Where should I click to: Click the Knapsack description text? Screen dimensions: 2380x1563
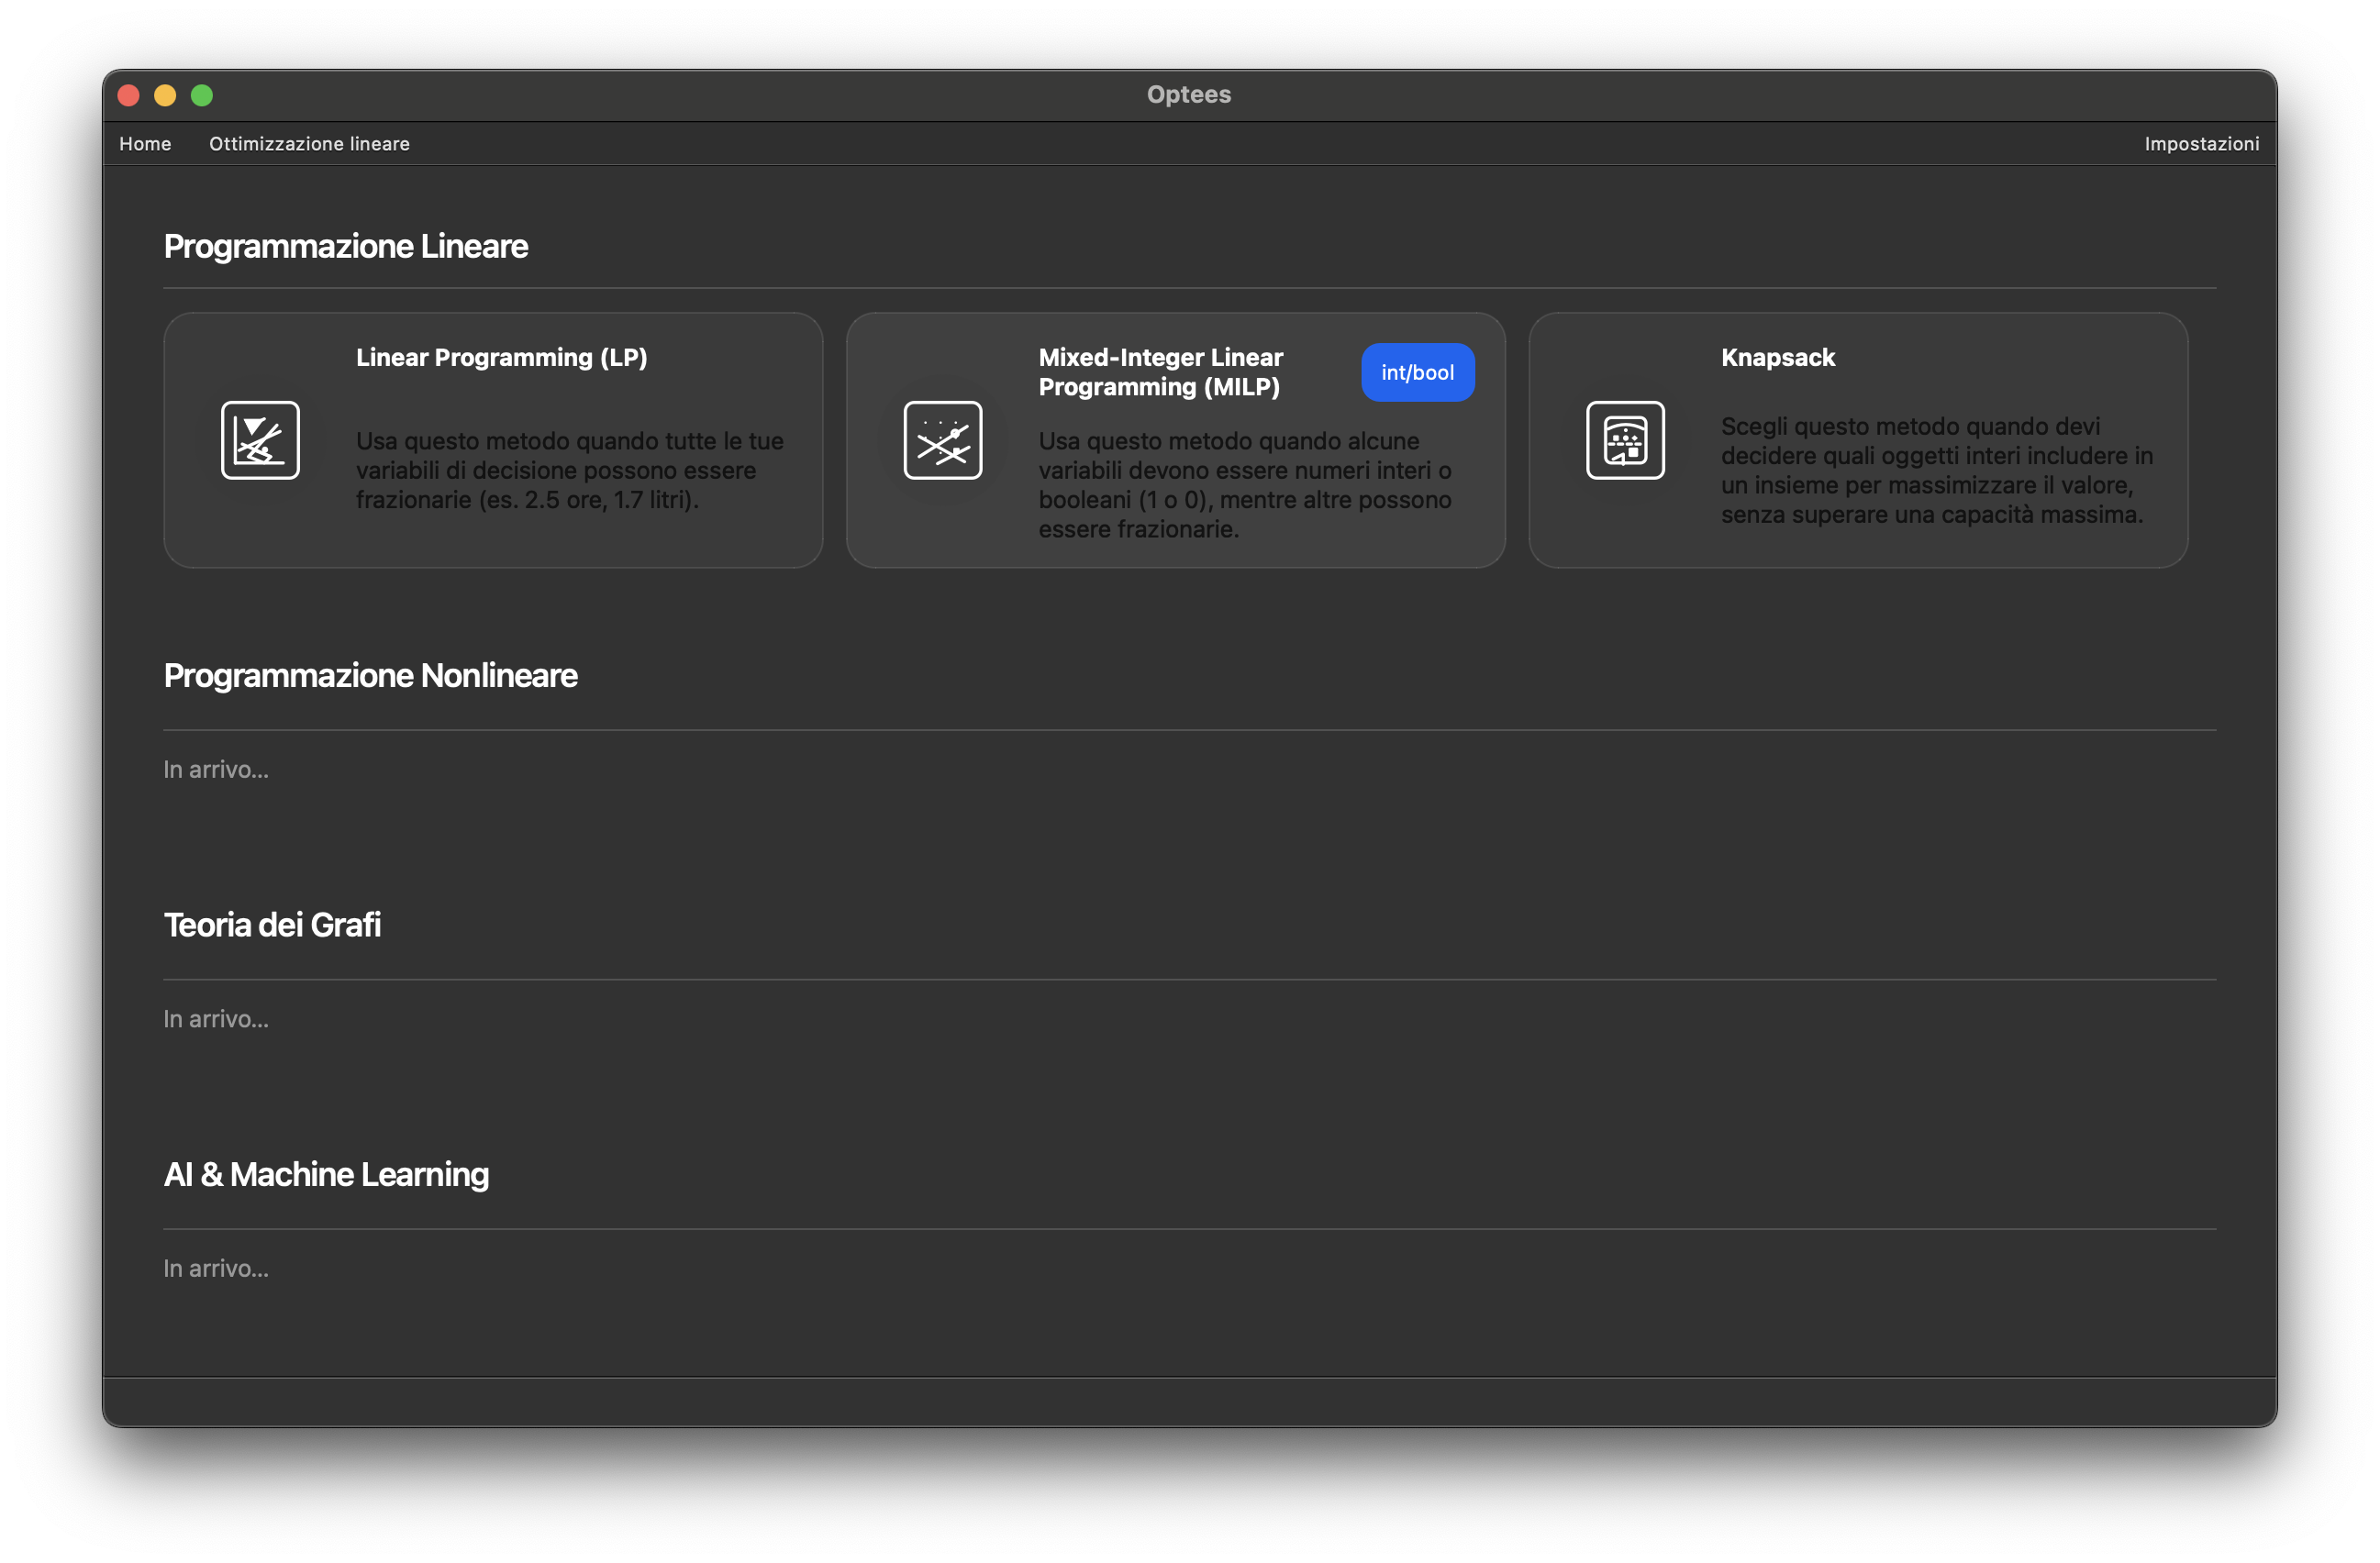(x=1936, y=470)
